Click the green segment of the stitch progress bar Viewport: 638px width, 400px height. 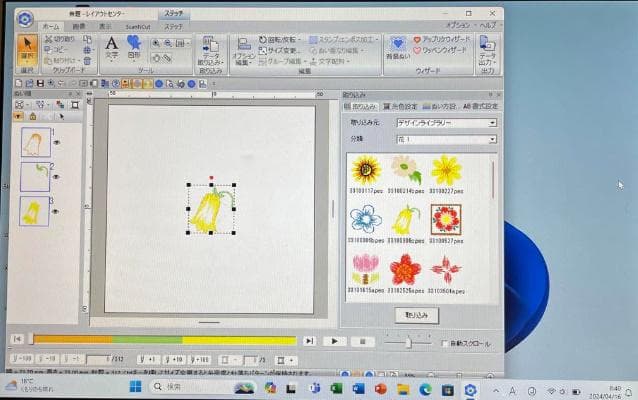[x=147, y=340]
